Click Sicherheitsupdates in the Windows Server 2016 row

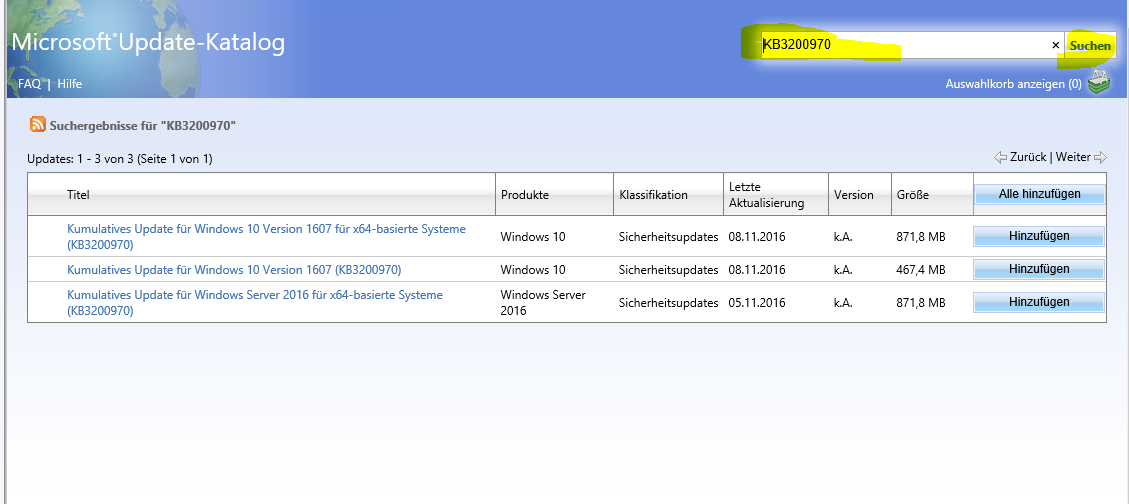point(668,303)
